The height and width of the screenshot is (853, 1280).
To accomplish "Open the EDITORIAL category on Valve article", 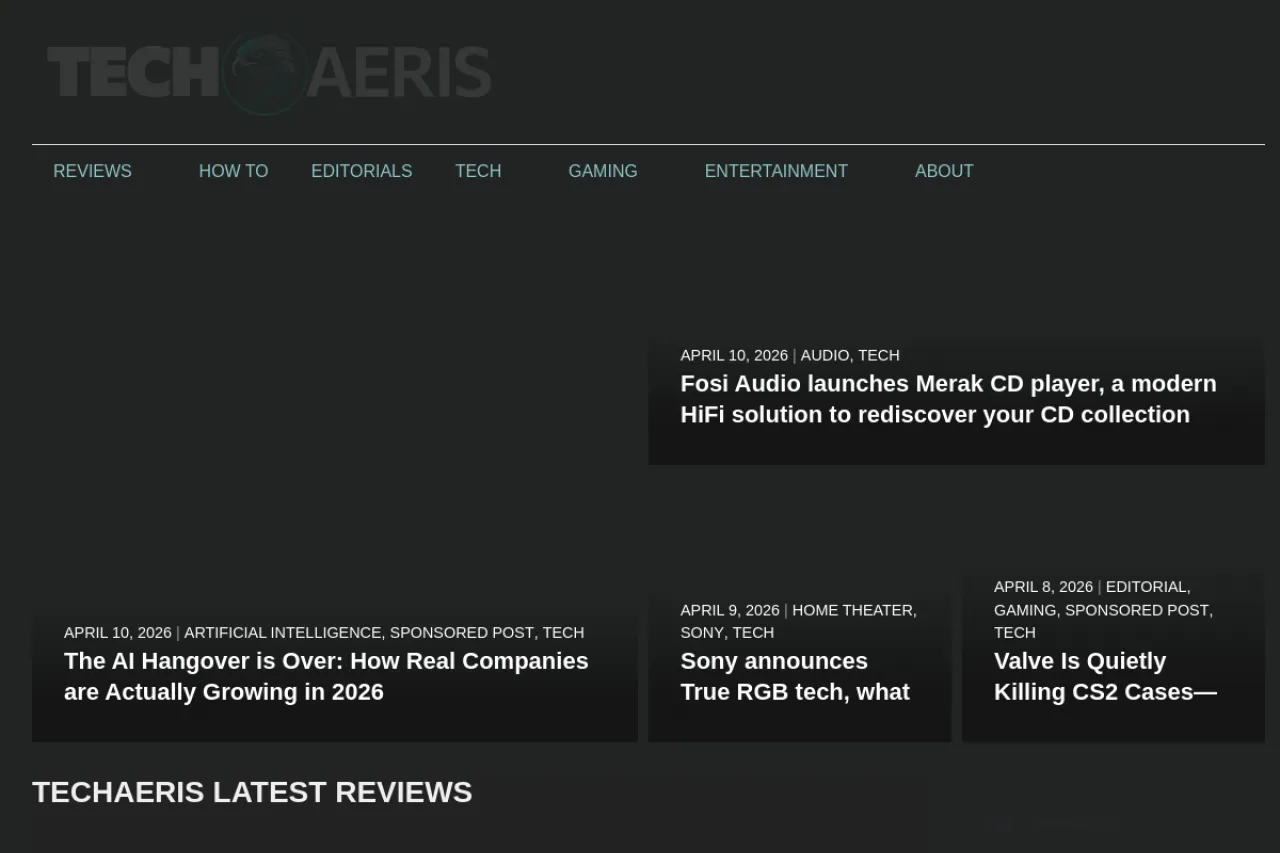I will pyautogui.click(x=1146, y=587).
